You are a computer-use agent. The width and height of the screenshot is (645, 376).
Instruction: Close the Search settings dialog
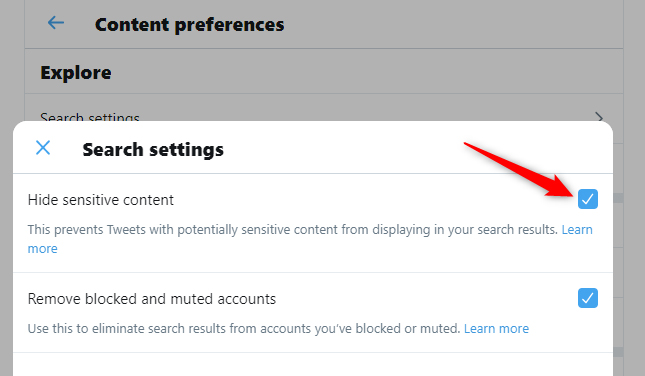(43, 147)
